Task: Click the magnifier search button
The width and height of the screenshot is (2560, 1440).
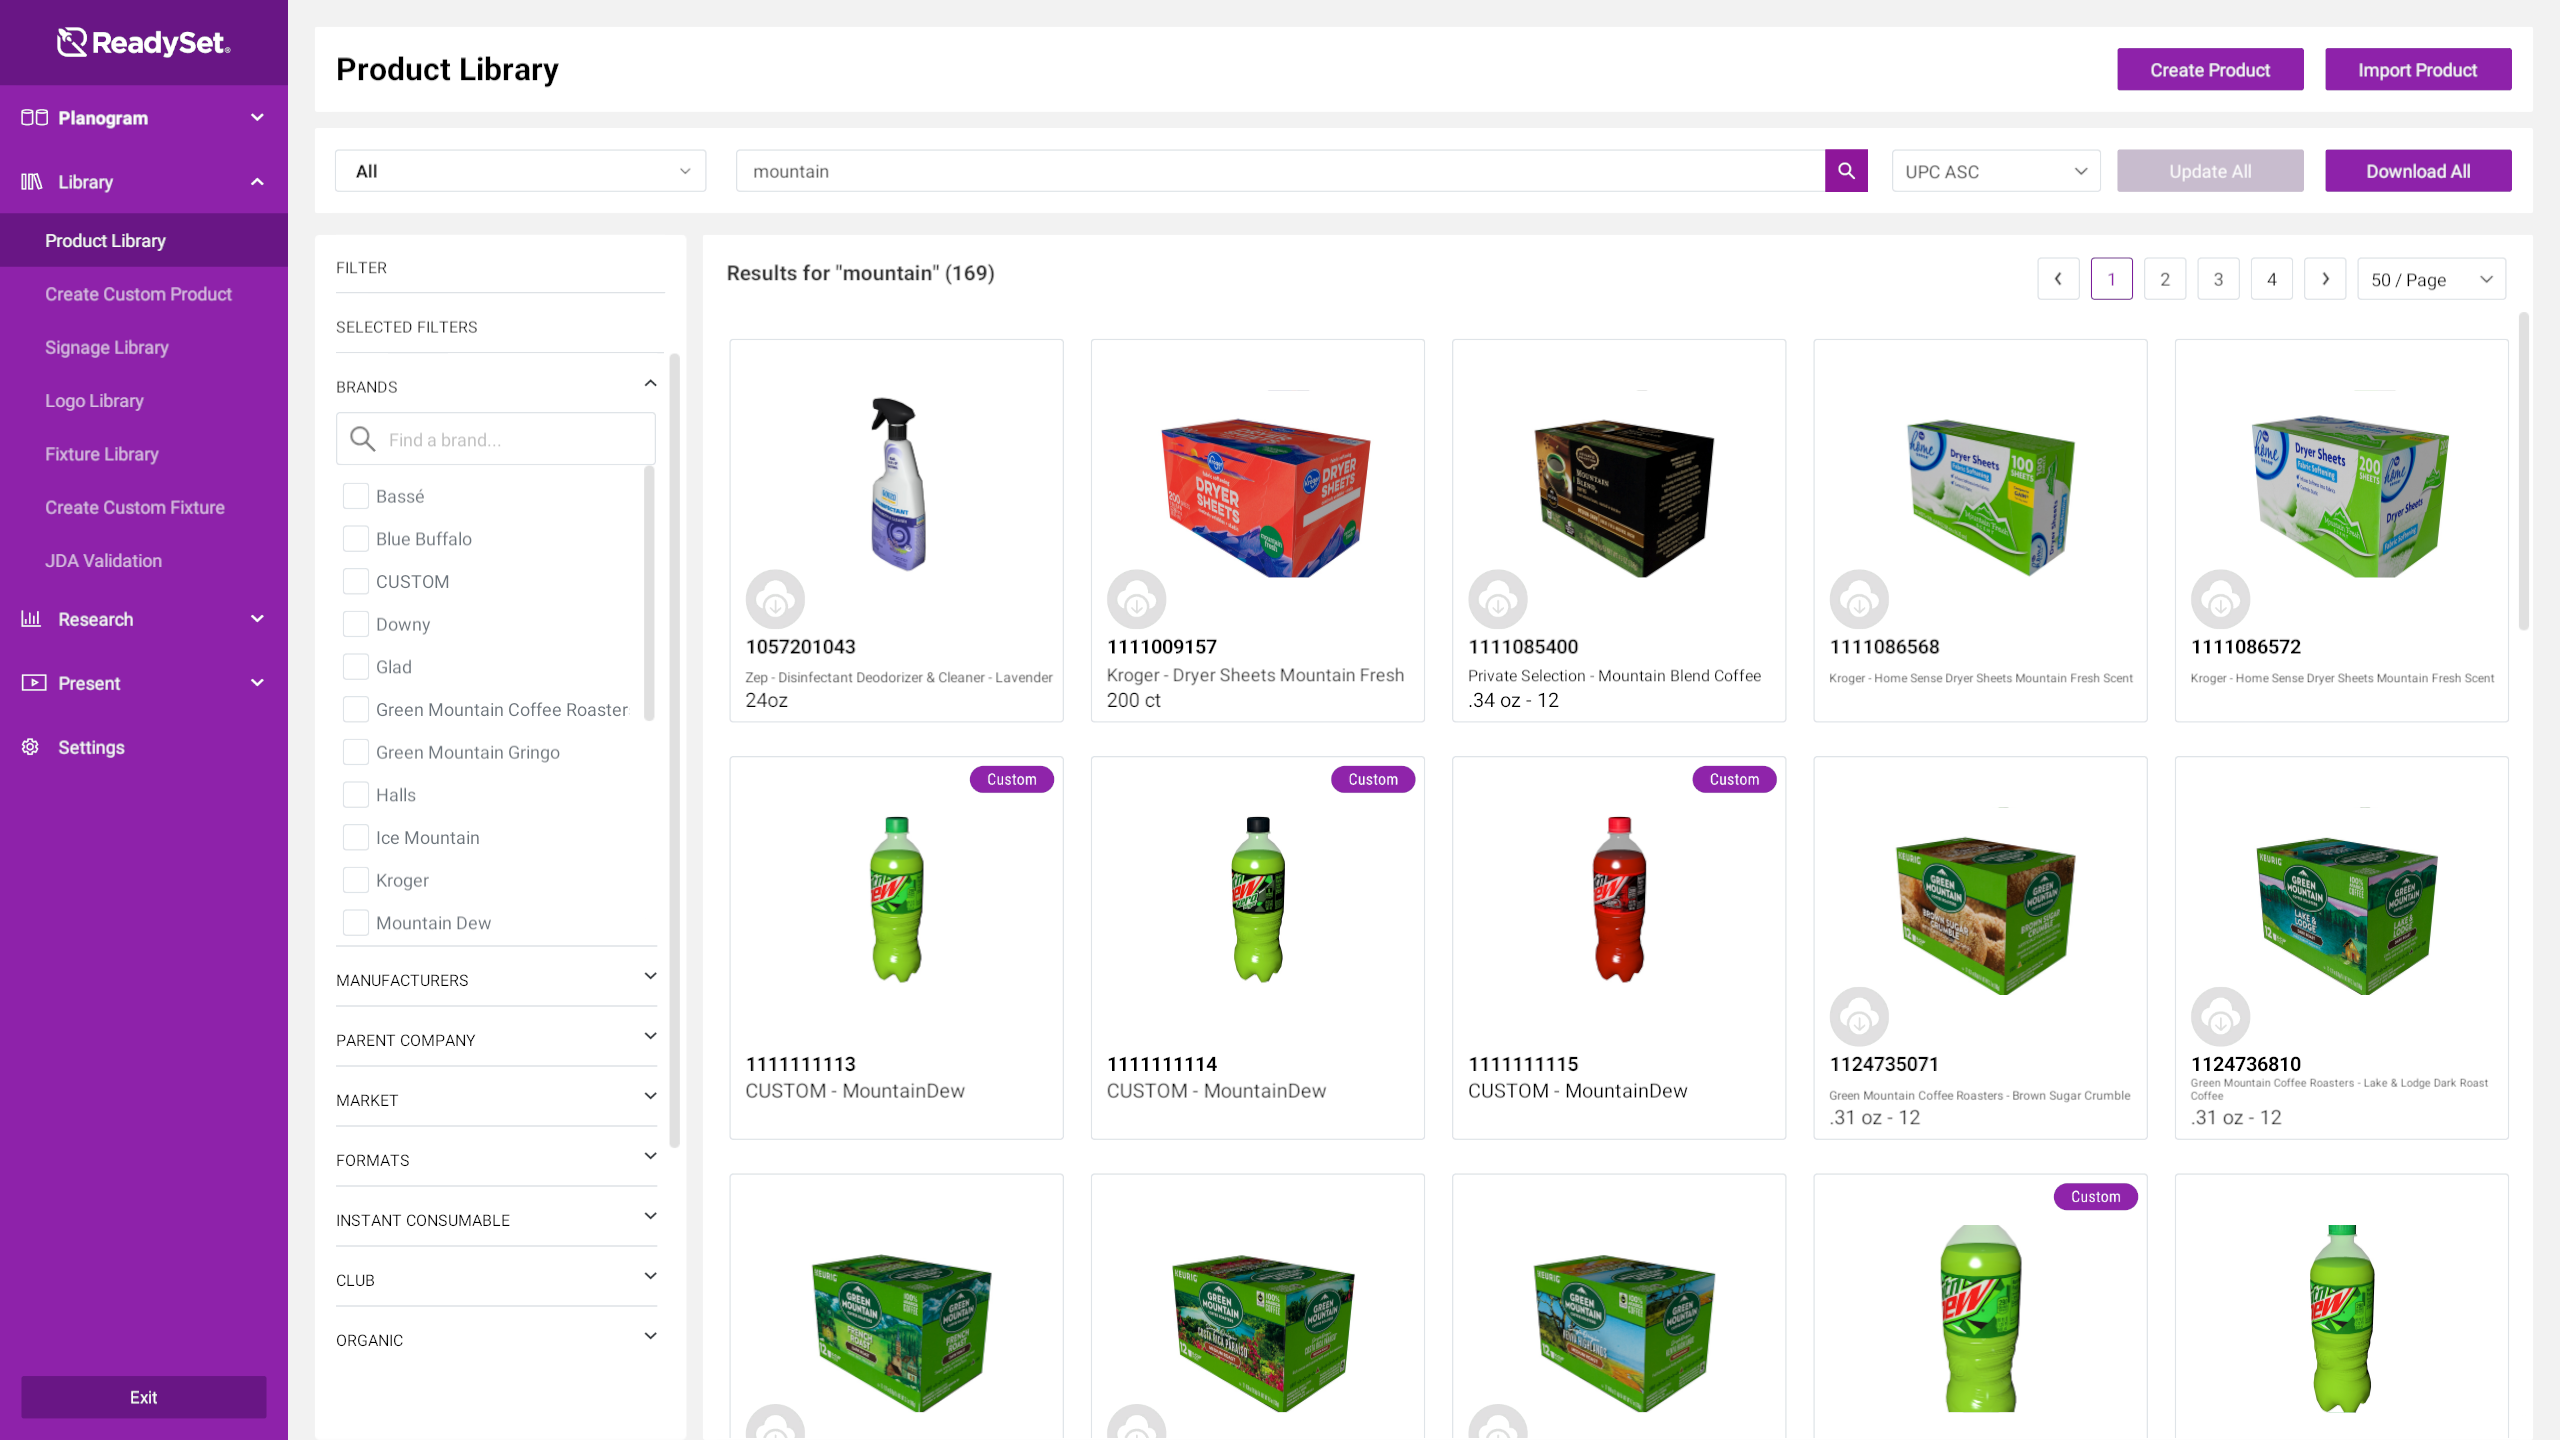Action: pos(1846,171)
